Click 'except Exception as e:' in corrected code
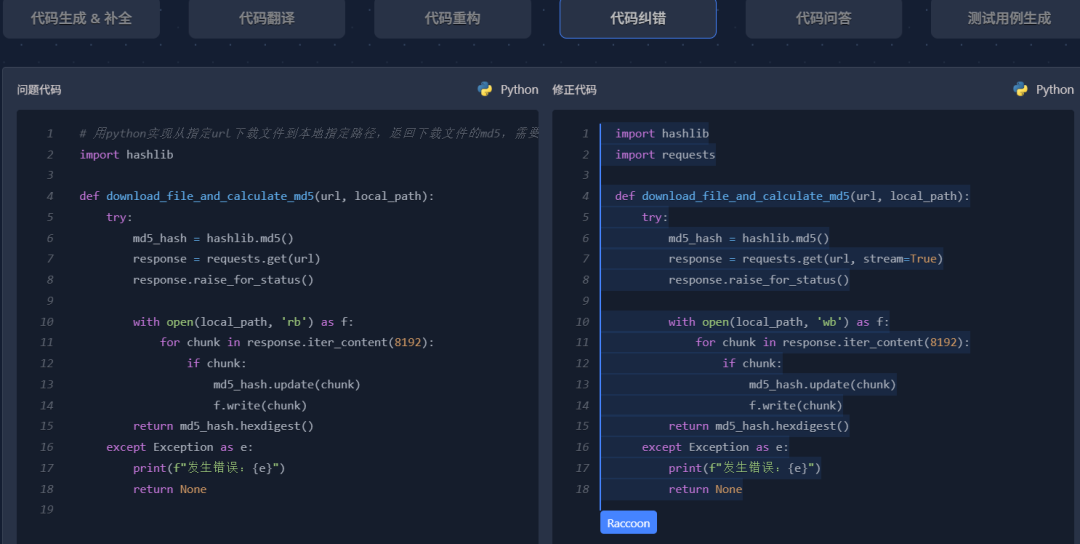 (x=715, y=447)
